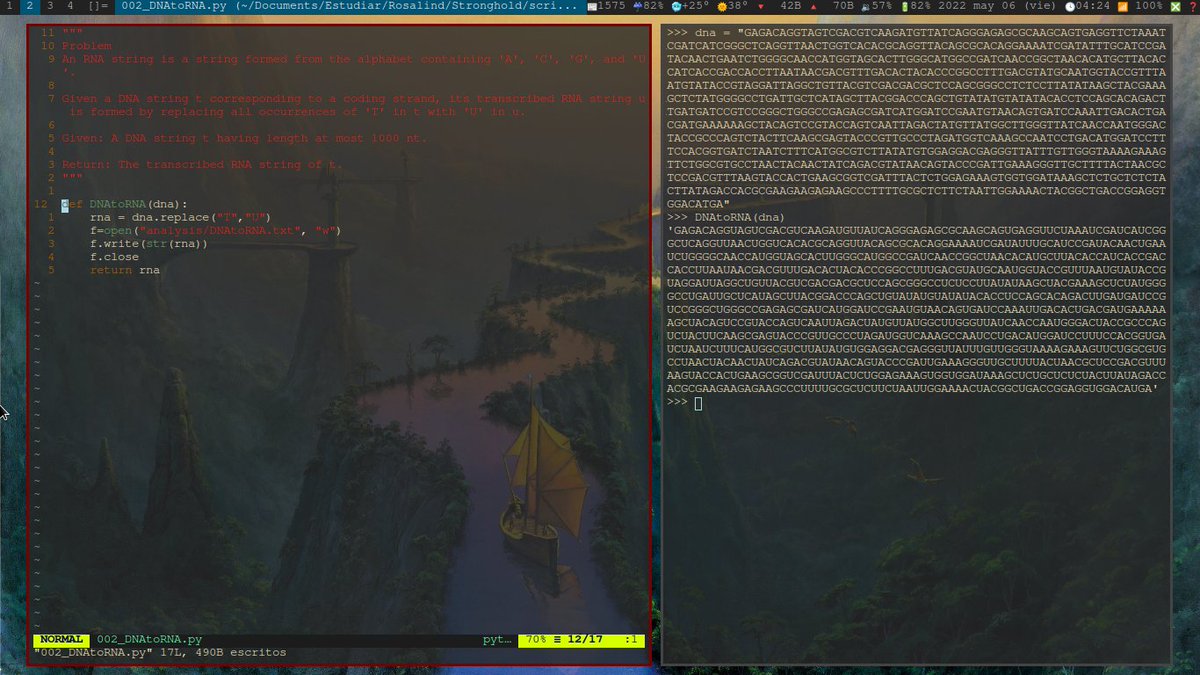The width and height of the screenshot is (1200, 675).
Task: Click the CPU usage indicator icon
Action: (636, 6)
